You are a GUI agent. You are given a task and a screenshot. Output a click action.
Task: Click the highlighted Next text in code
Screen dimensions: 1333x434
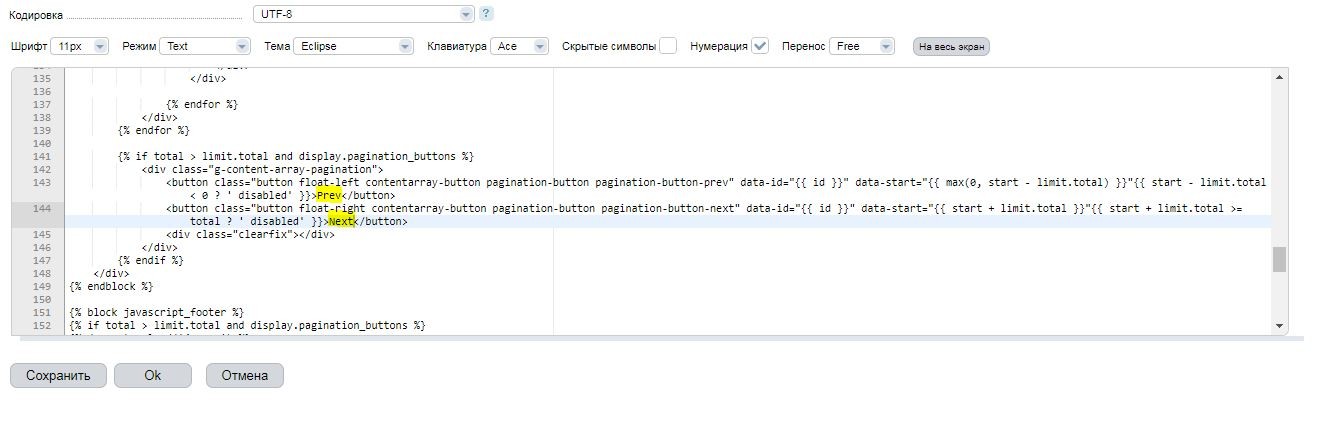pyautogui.click(x=341, y=222)
